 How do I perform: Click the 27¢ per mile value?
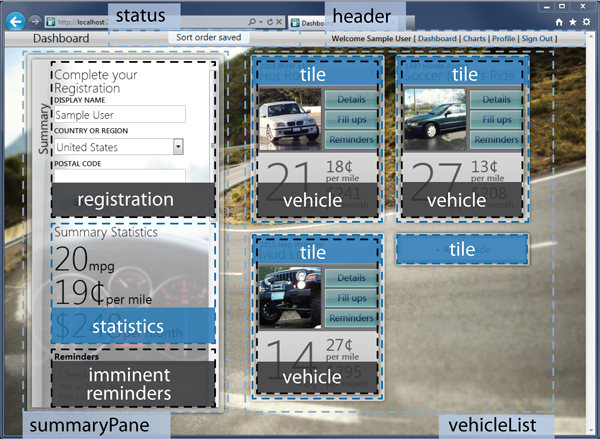click(342, 349)
